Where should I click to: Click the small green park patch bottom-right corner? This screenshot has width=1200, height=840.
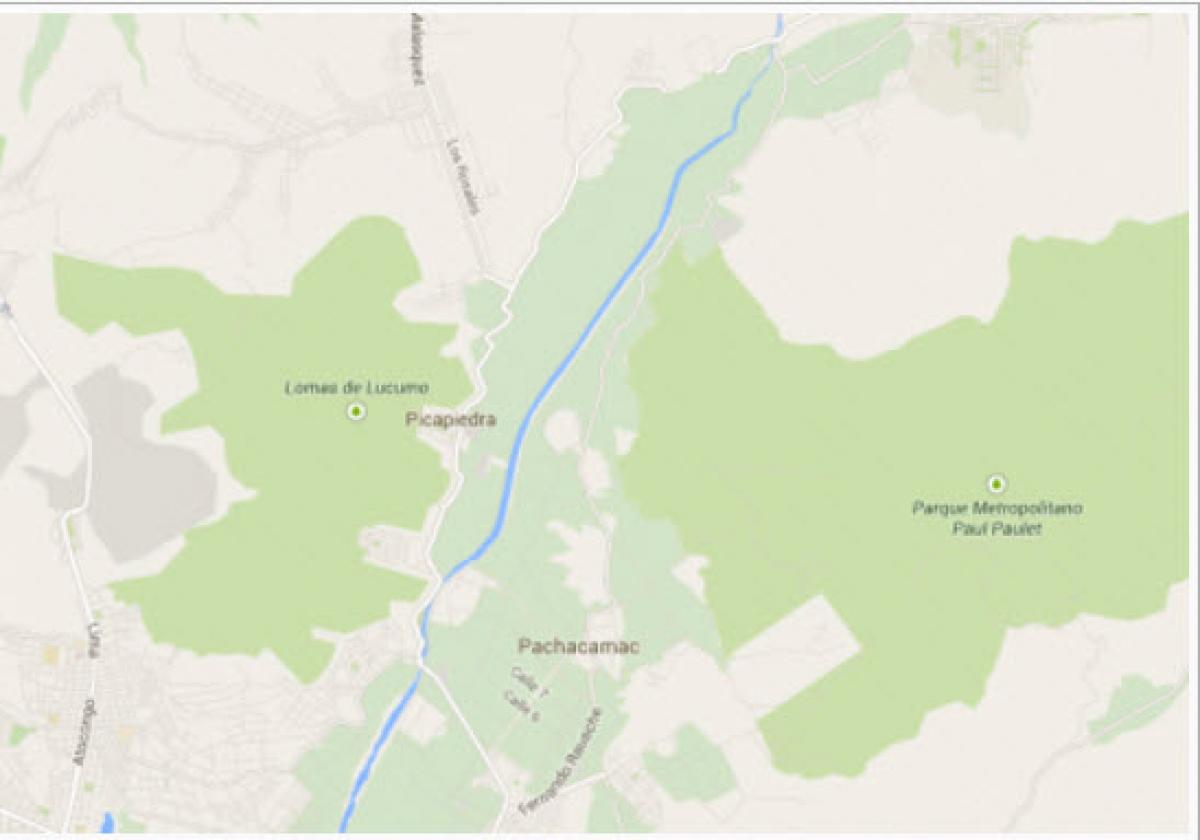(x=1135, y=707)
